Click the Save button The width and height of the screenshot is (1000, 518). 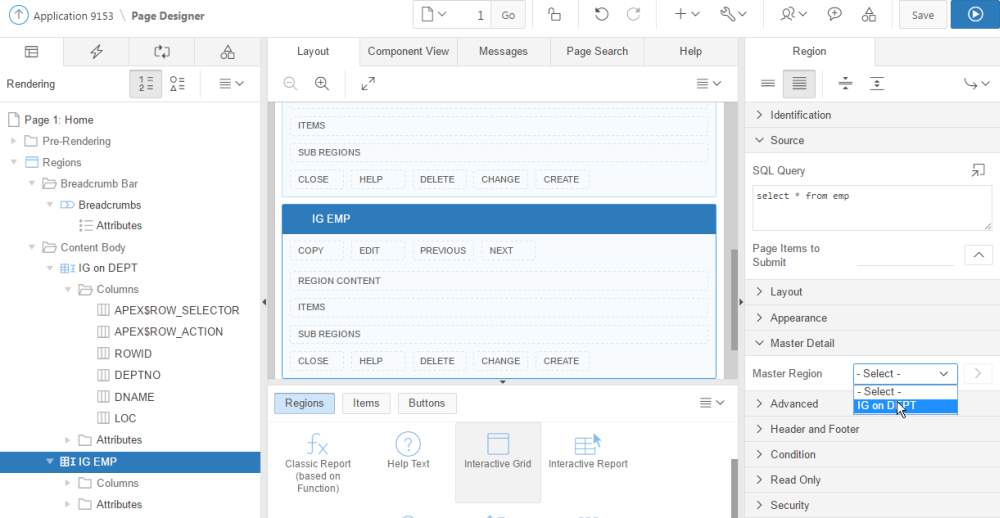point(923,15)
